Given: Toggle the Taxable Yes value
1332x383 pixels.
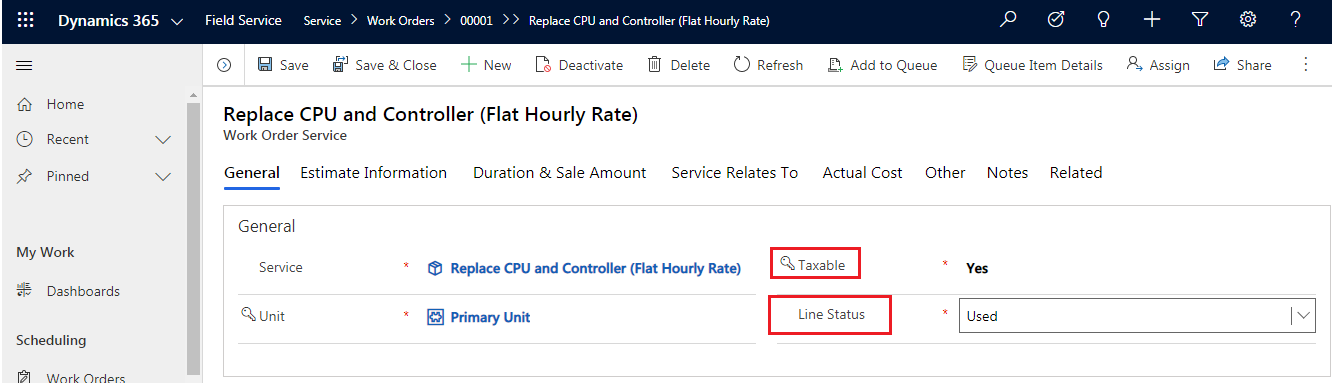Looking at the screenshot, I should coord(977,268).
